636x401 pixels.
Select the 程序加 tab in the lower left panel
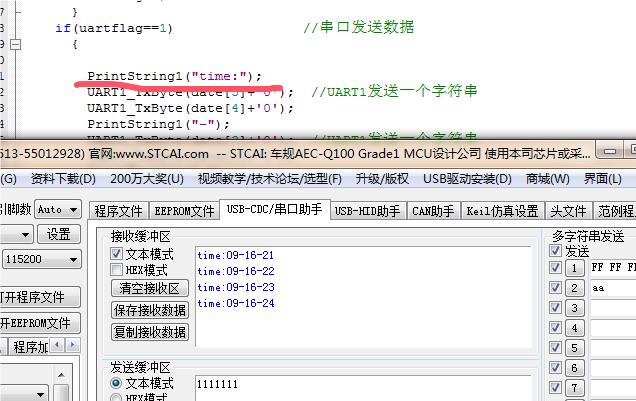click(x=29, y=347)
